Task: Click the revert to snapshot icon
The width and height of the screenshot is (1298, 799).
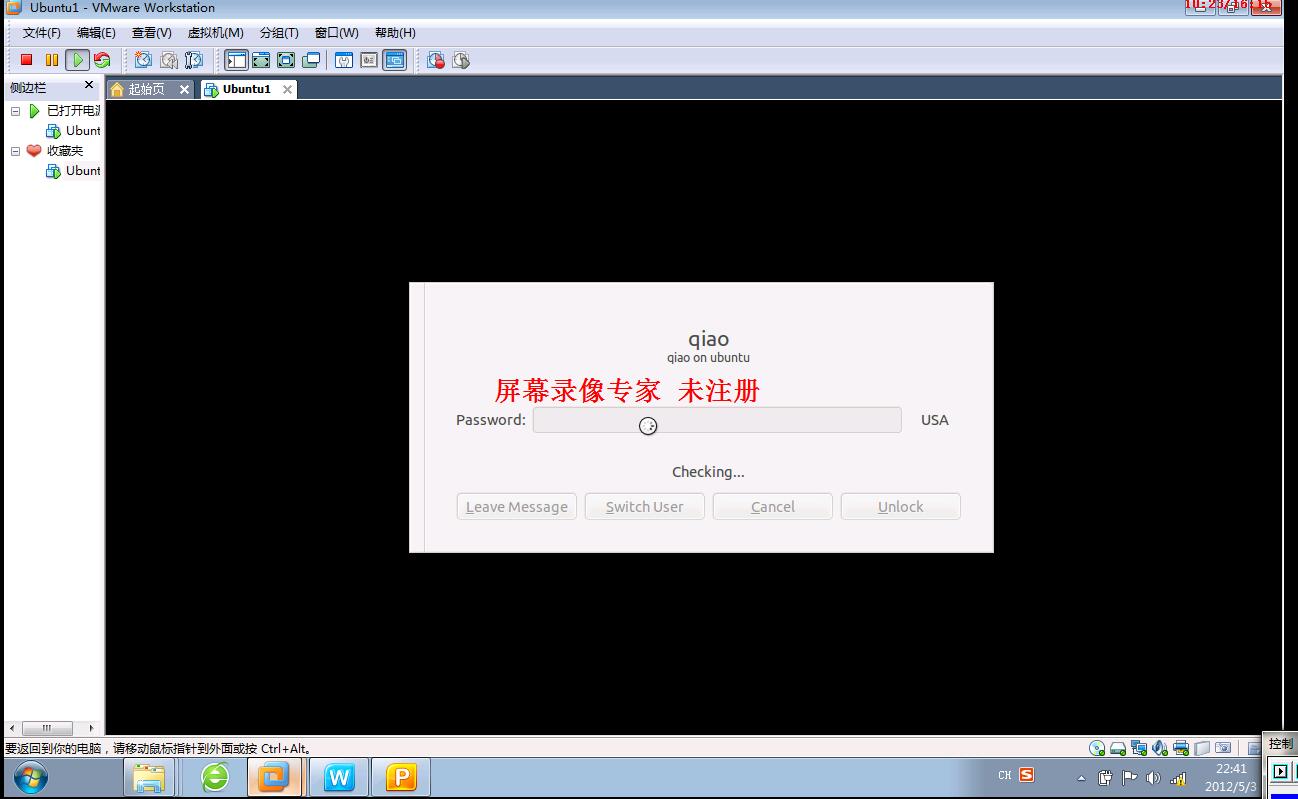Action: point(169,60)
